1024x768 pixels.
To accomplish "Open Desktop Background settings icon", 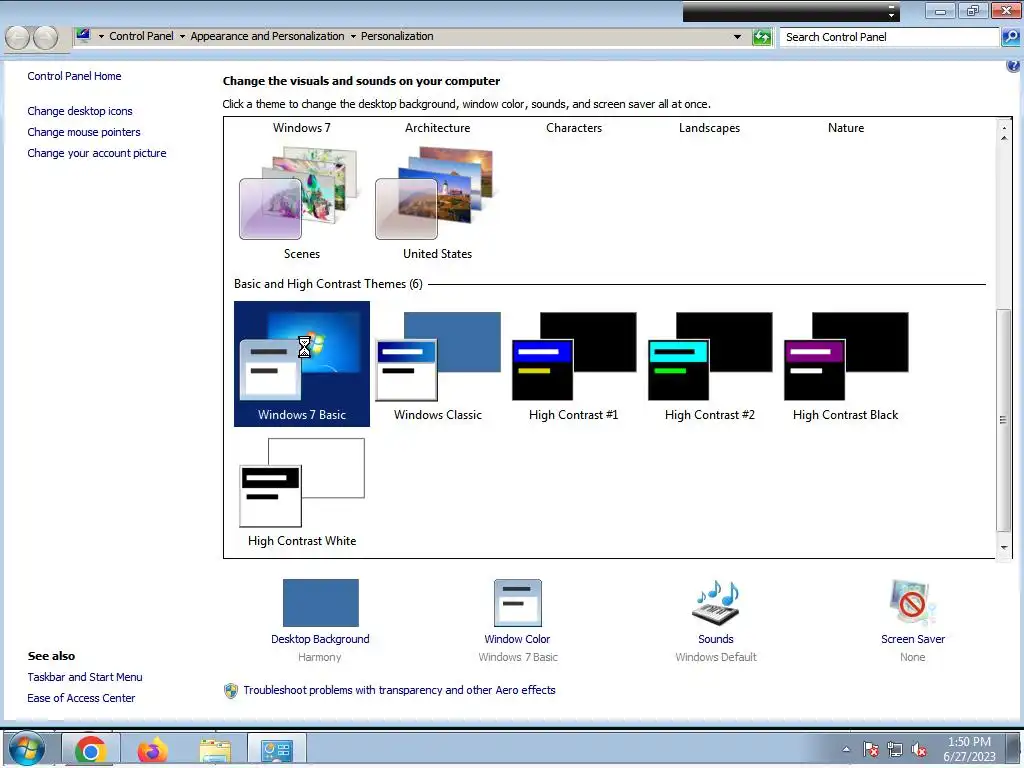I will (x=321, y=603).
